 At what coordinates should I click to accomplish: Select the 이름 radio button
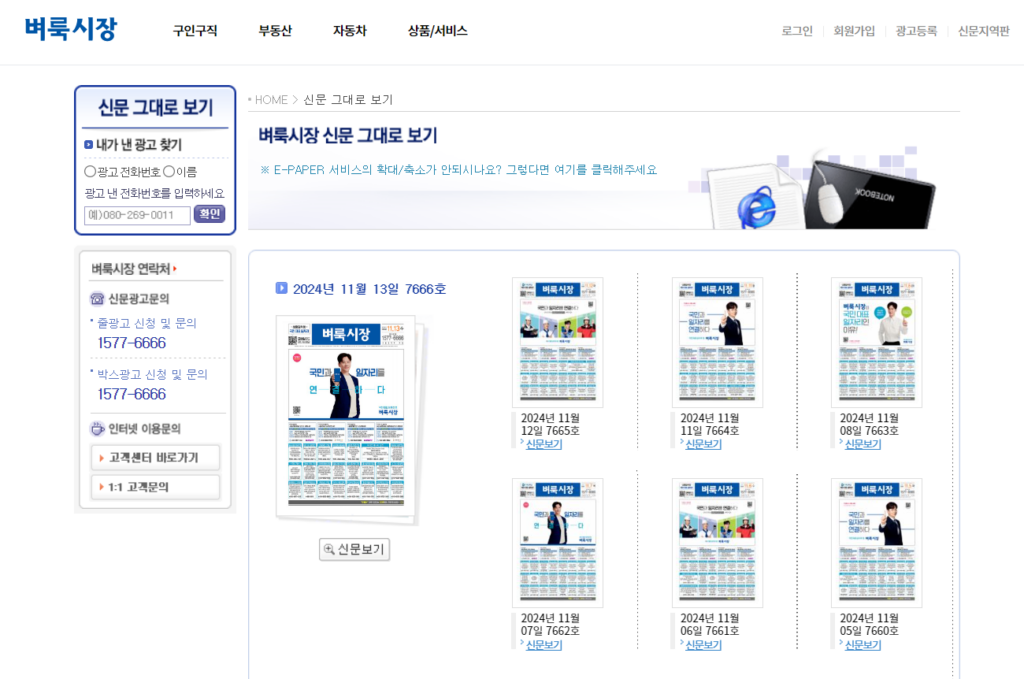(x=169, y=172)
